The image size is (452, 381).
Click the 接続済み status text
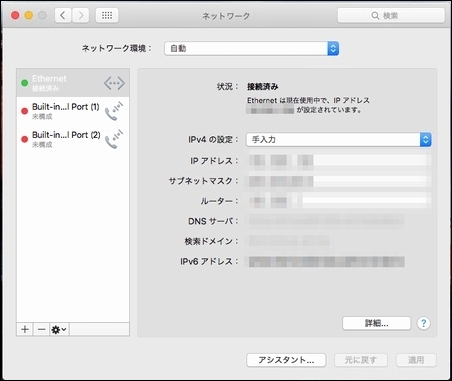point(263,87)
